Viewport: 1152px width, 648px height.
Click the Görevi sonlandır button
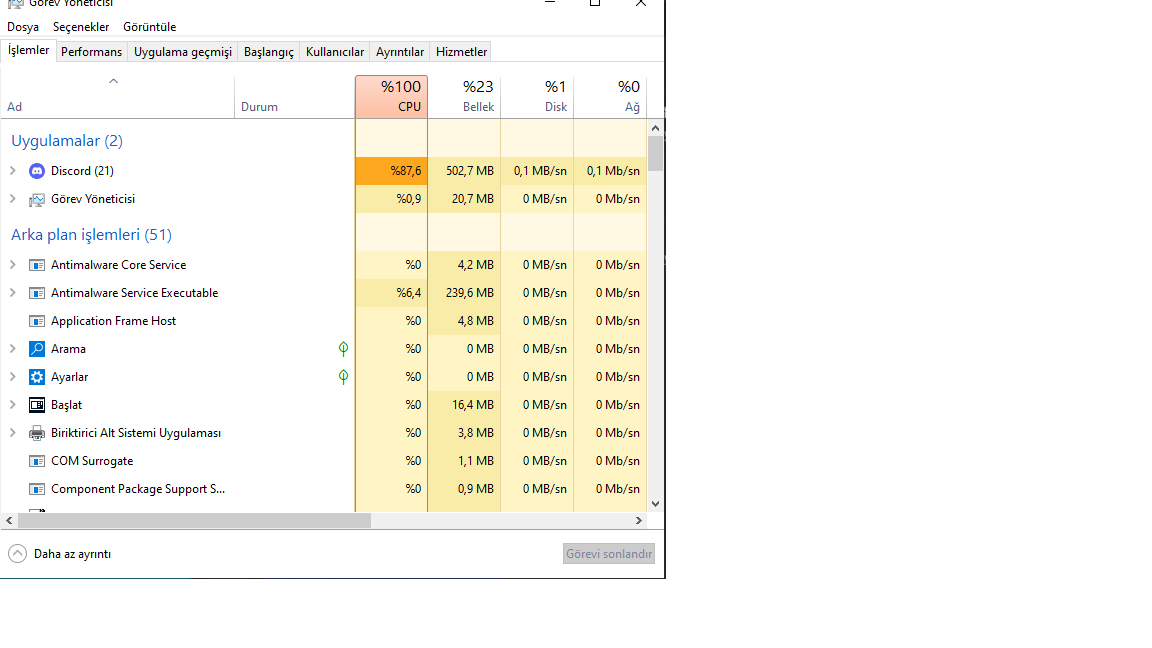point(609,554)
